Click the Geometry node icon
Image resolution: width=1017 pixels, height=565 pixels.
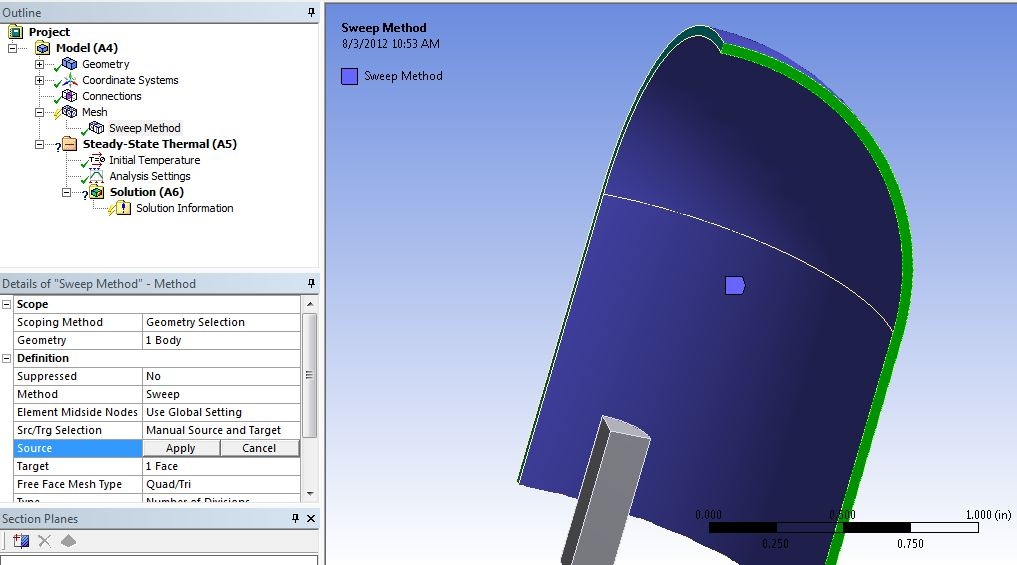coord(69,64)
